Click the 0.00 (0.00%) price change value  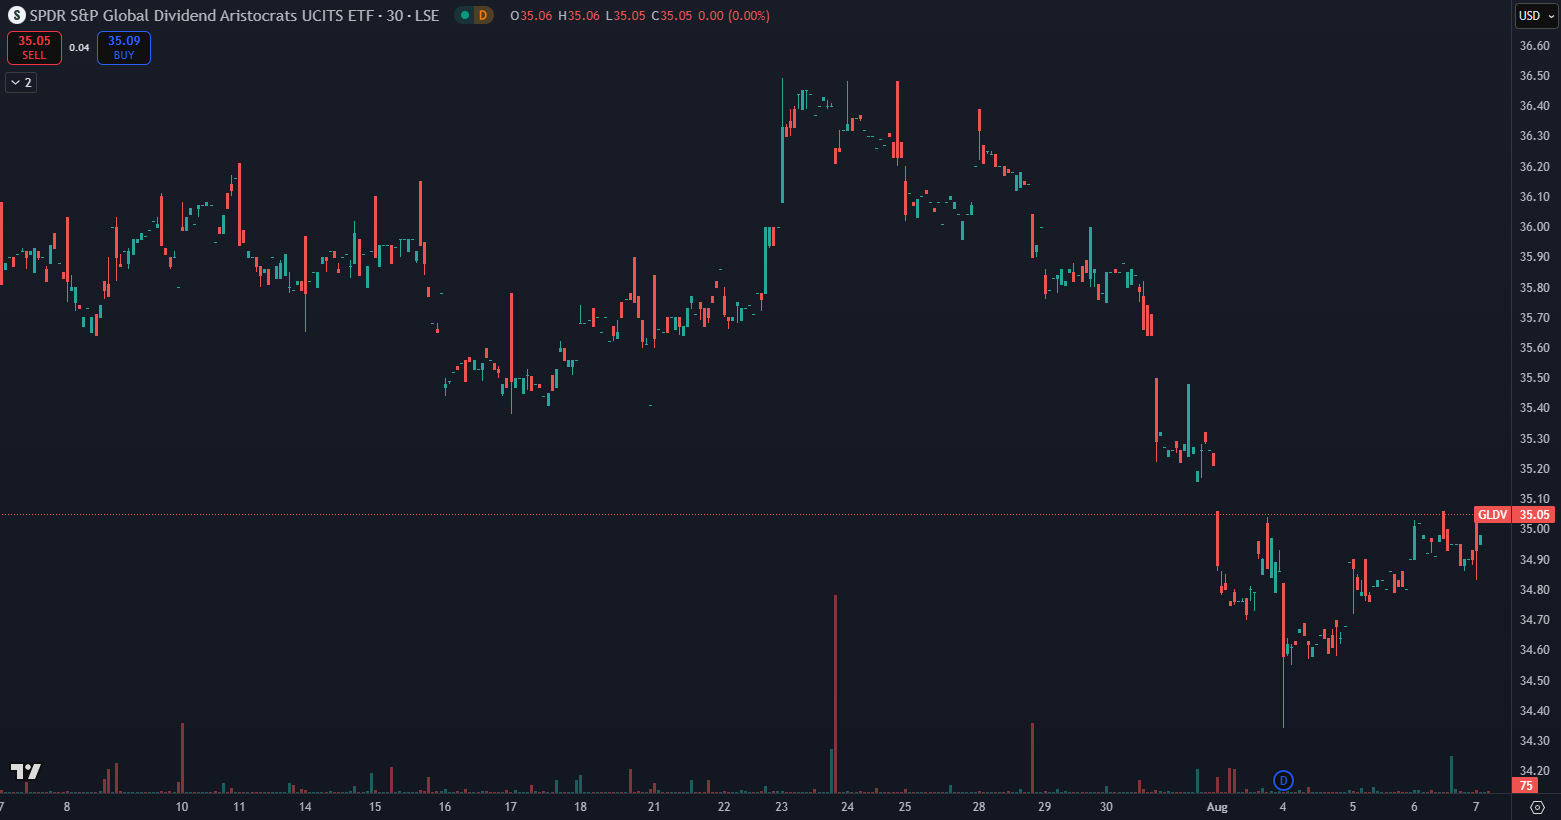[734, 16]
